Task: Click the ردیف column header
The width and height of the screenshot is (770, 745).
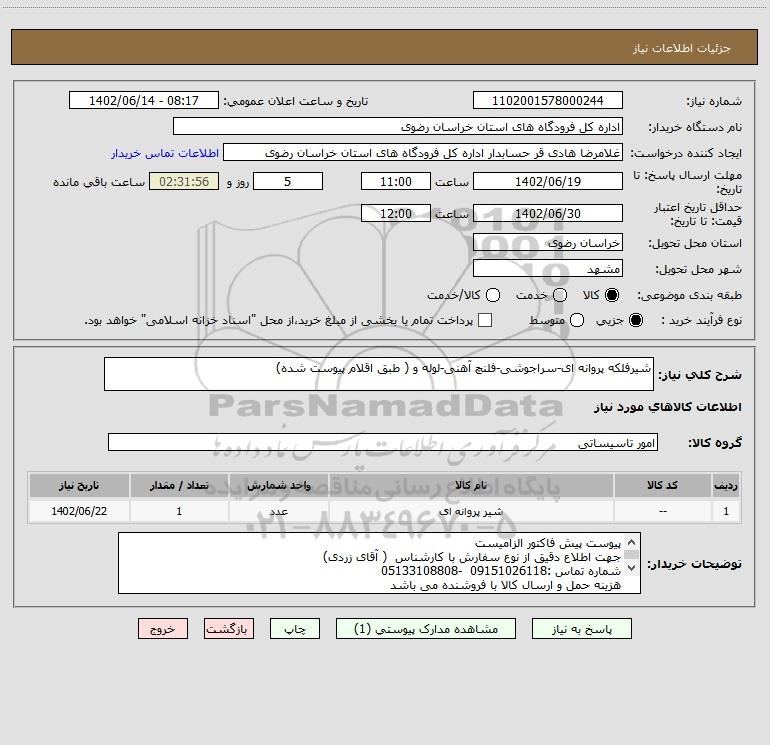Action: 726,485
